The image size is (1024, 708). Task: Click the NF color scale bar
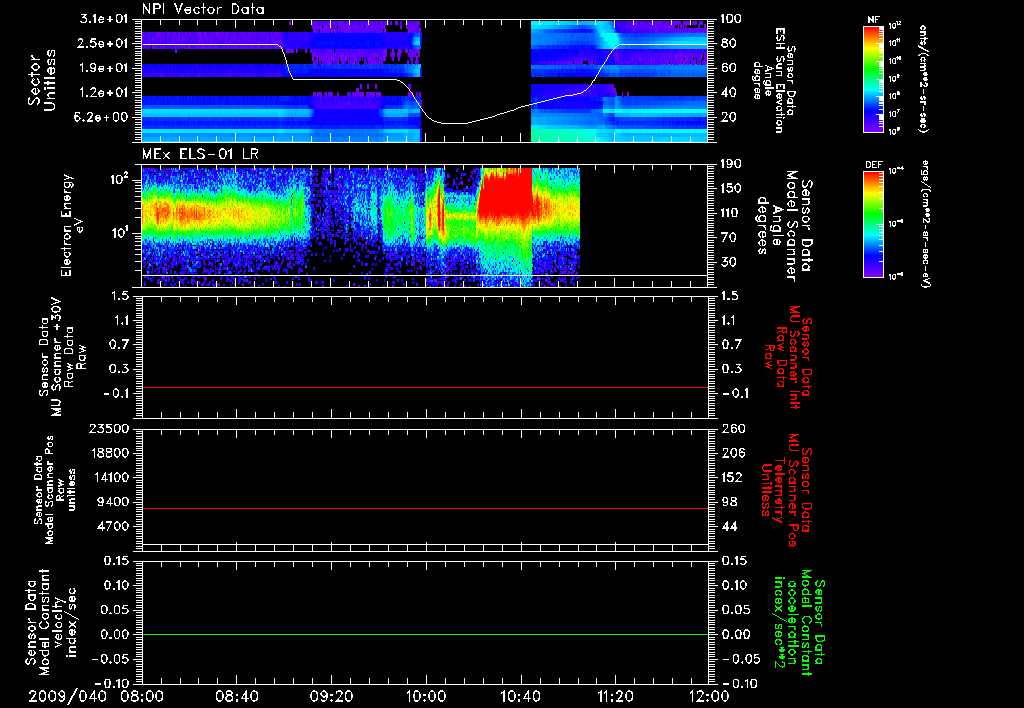(x=873, y=78)
